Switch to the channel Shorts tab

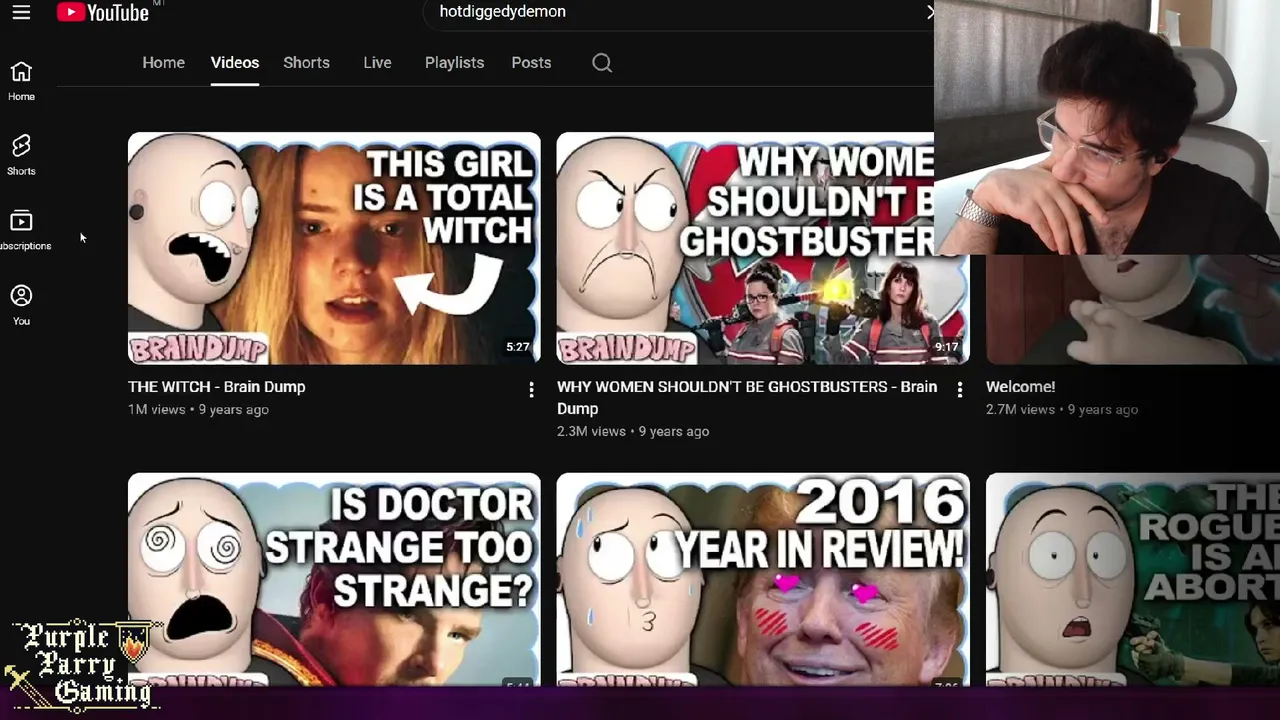click(306, 62)
